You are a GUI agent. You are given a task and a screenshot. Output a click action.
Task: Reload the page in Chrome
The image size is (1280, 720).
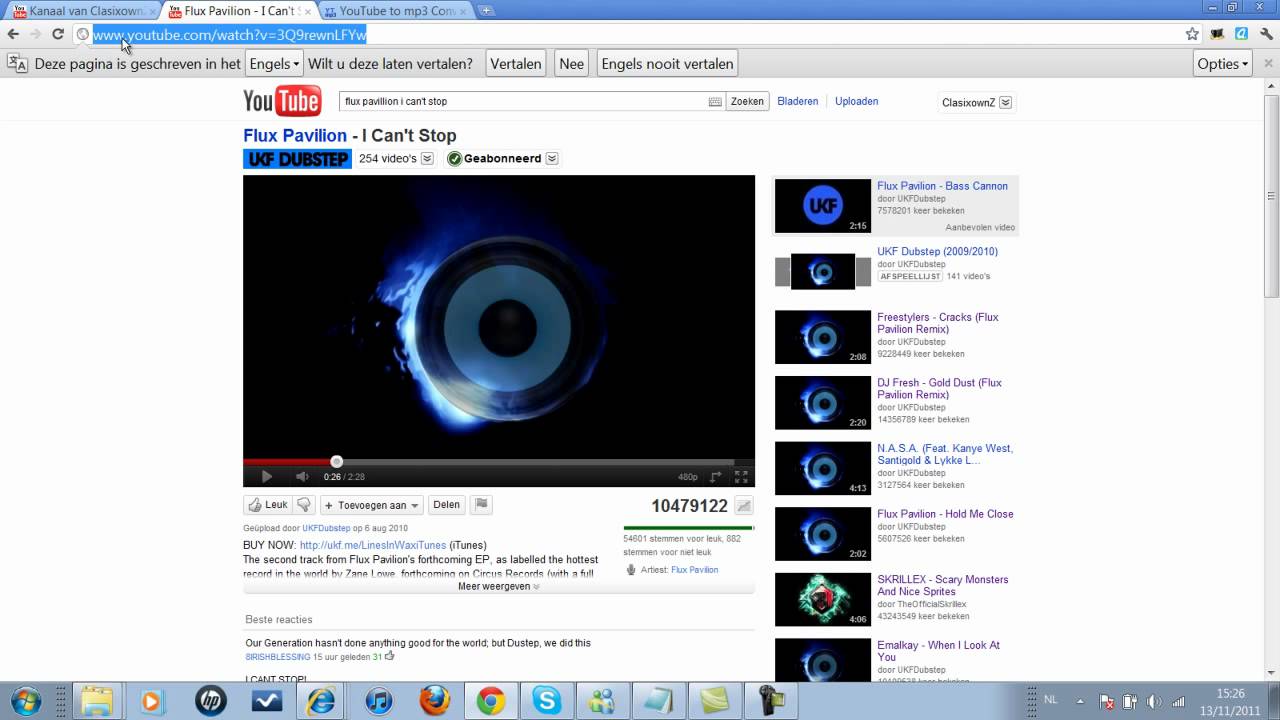click(58, 34)
